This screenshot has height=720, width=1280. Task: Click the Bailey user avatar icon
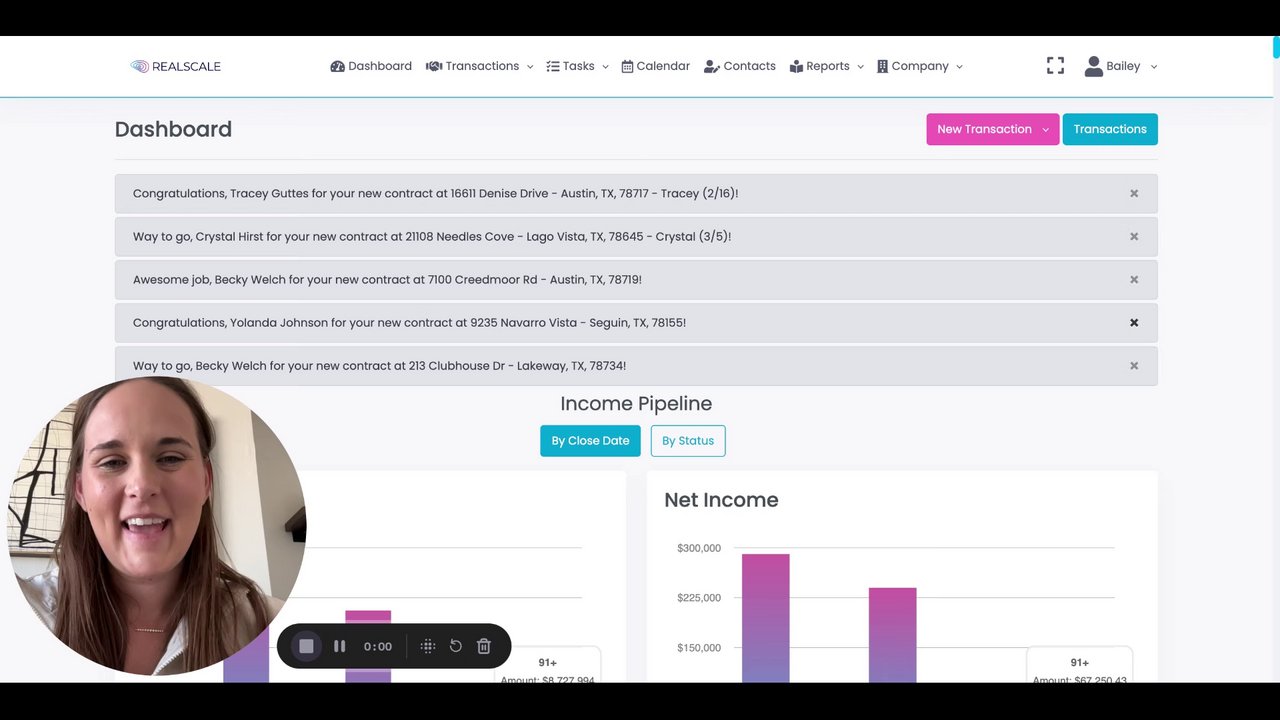pos(1094,66)
